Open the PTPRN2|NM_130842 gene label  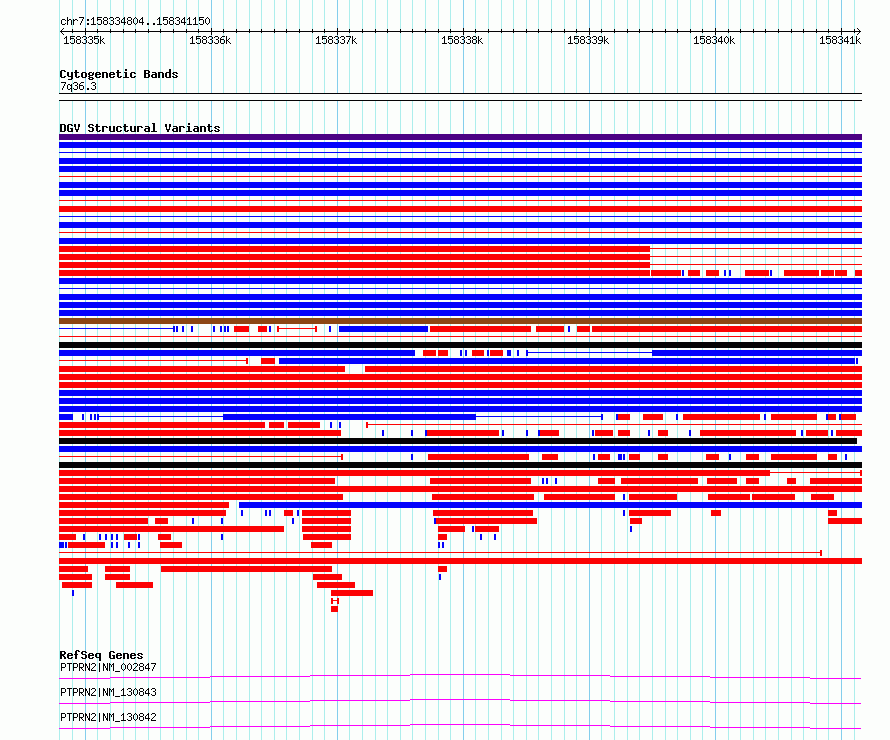click(108, 717)
